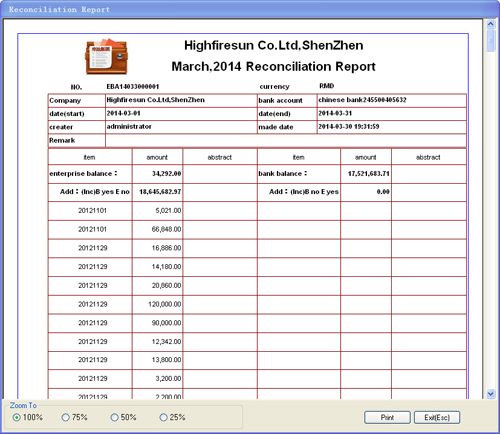Choose the 50% zoom radio button
500x434 pixels.
pyautogui.click(x=115, y=417)
